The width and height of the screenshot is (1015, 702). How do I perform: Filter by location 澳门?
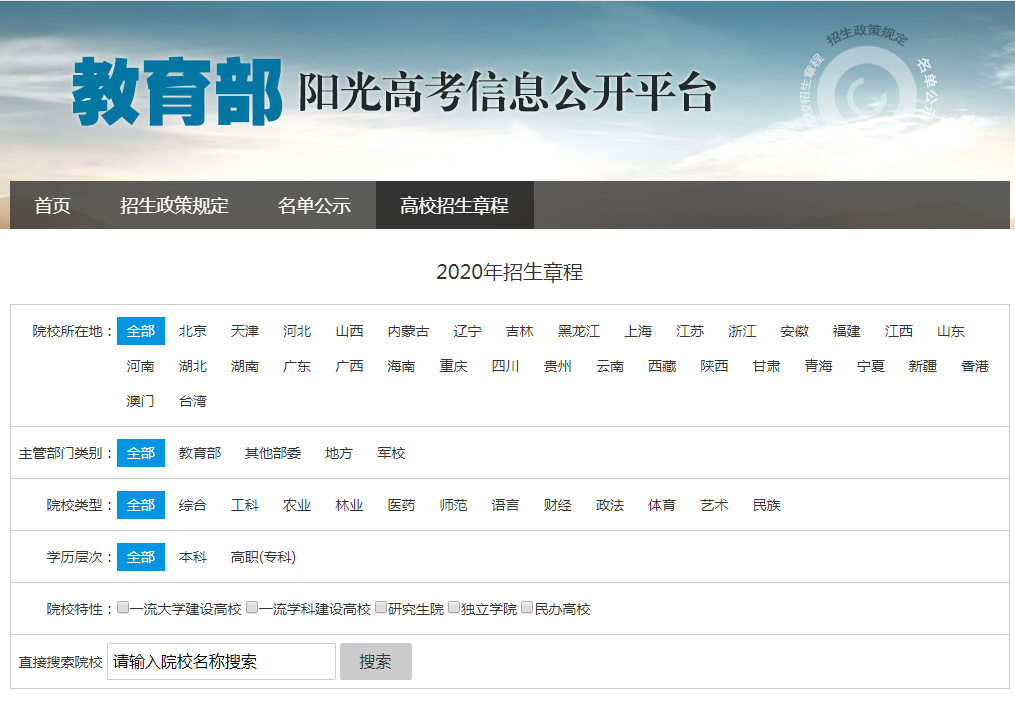[141, 401]
